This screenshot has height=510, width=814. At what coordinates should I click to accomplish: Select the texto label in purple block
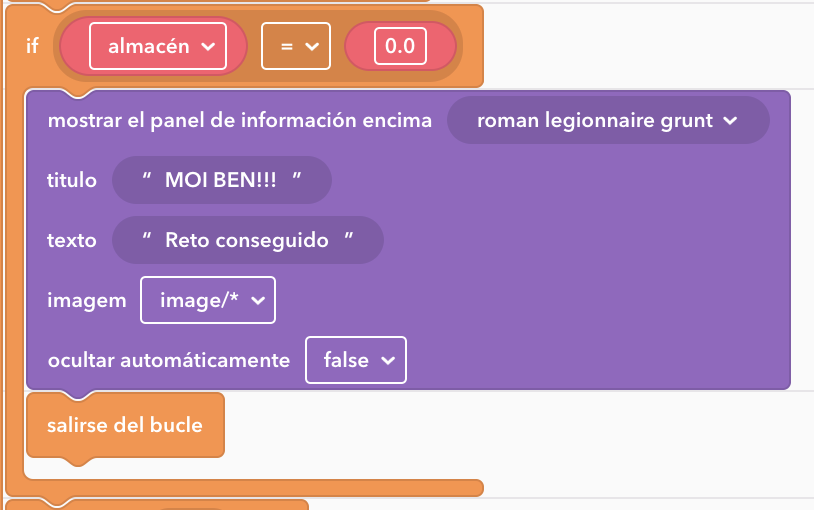(x=72, y=240)
